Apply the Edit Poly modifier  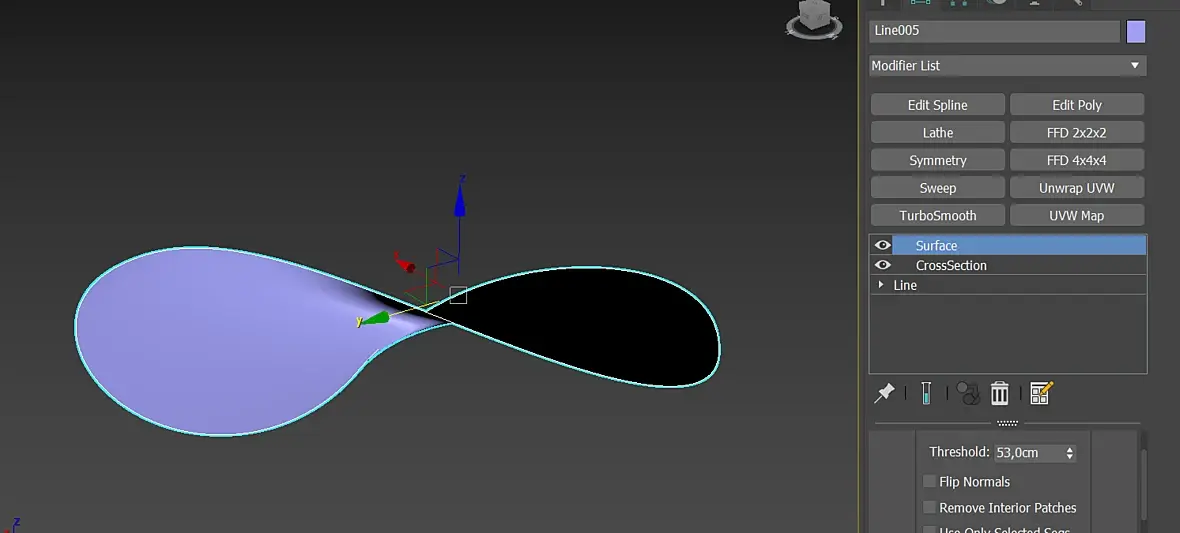coord(1077,105)
